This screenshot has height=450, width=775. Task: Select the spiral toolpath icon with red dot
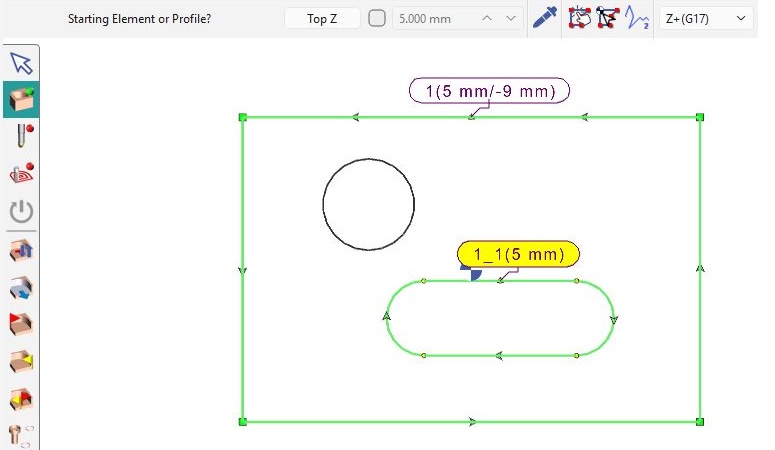tap(22, 173)
